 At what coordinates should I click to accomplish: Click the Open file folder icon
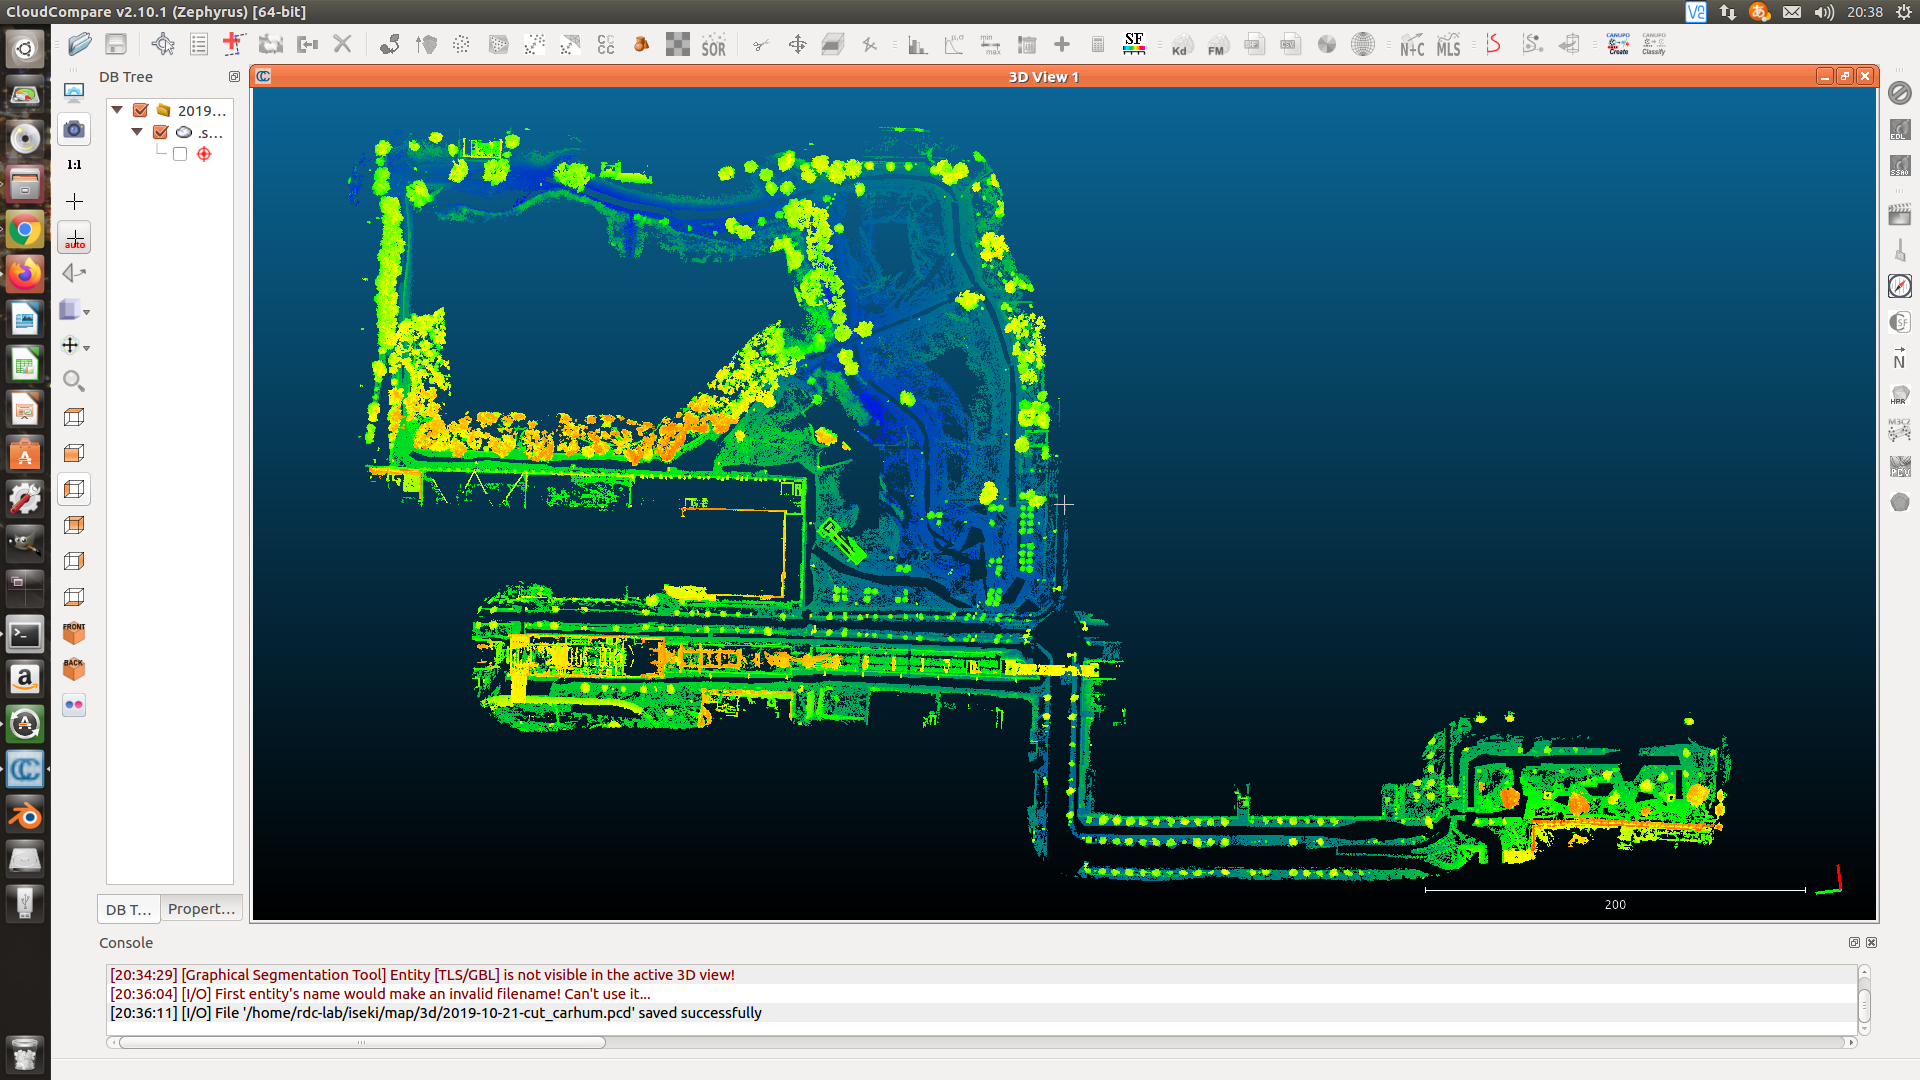pyautogui.click(x=80, y=44)
